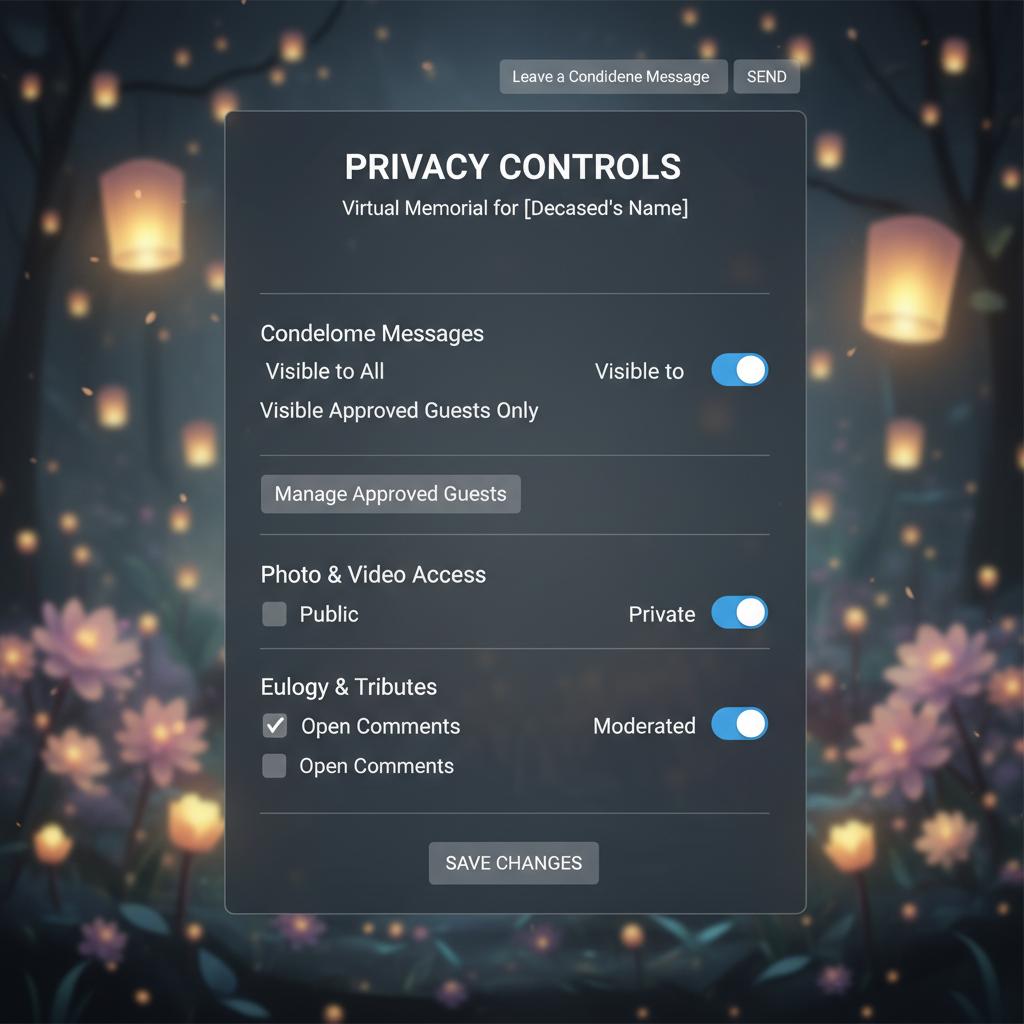The image size is (1024, 1024).
Task: Click the PRIVACY CONTROLS heading
Action: tap(513, 167)
